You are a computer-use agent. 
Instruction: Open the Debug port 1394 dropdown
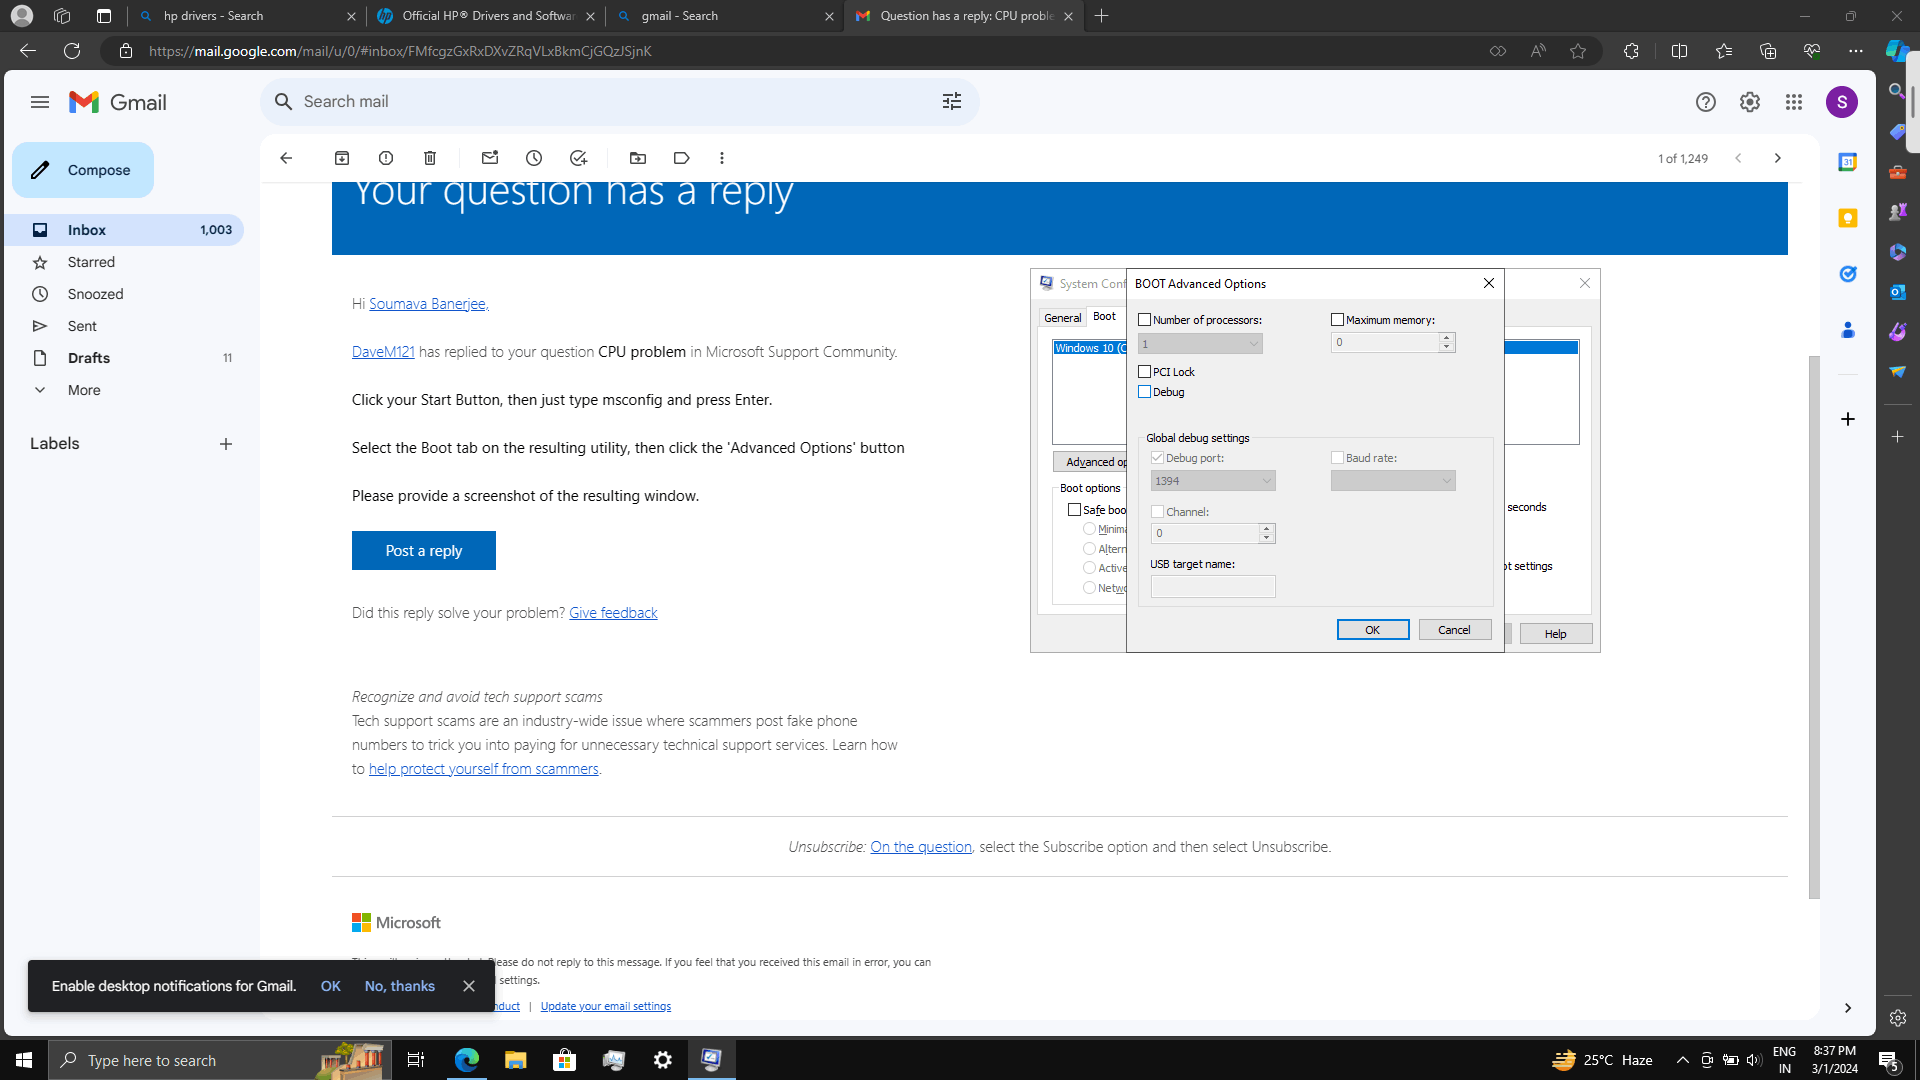1213,481
